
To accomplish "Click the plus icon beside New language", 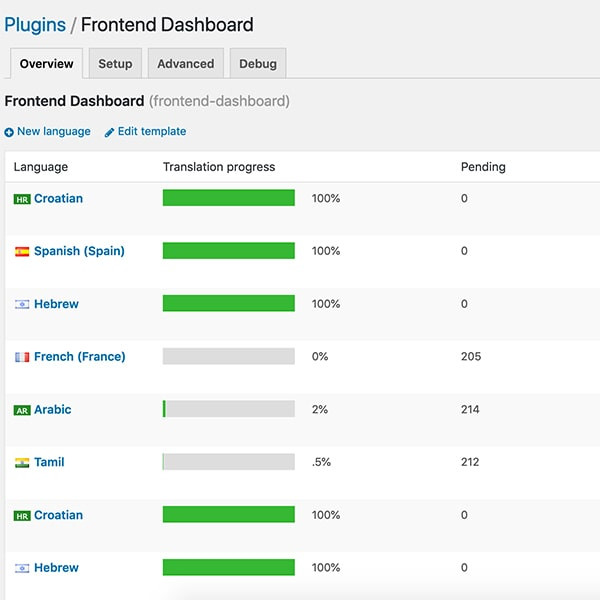I will point(9,132).
